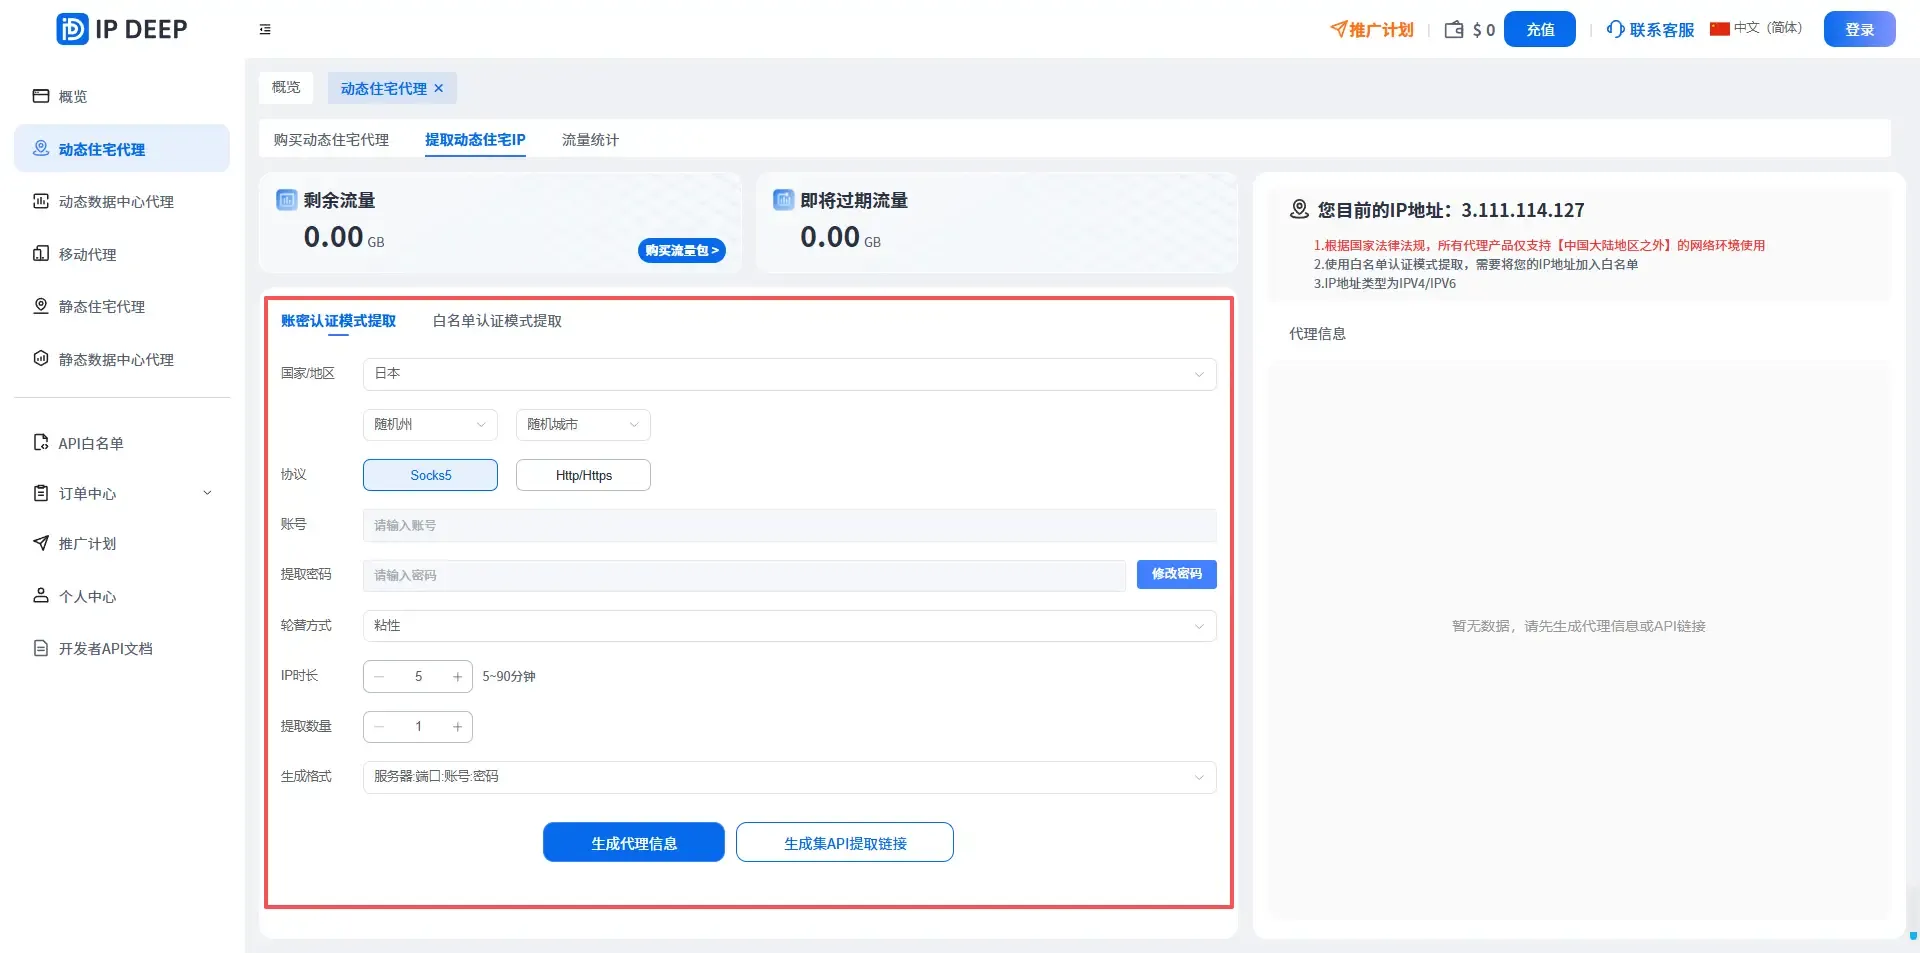1920x953 pixels.
Task: Expand the 随机城市 city dropdown
Action: [582, 424]
